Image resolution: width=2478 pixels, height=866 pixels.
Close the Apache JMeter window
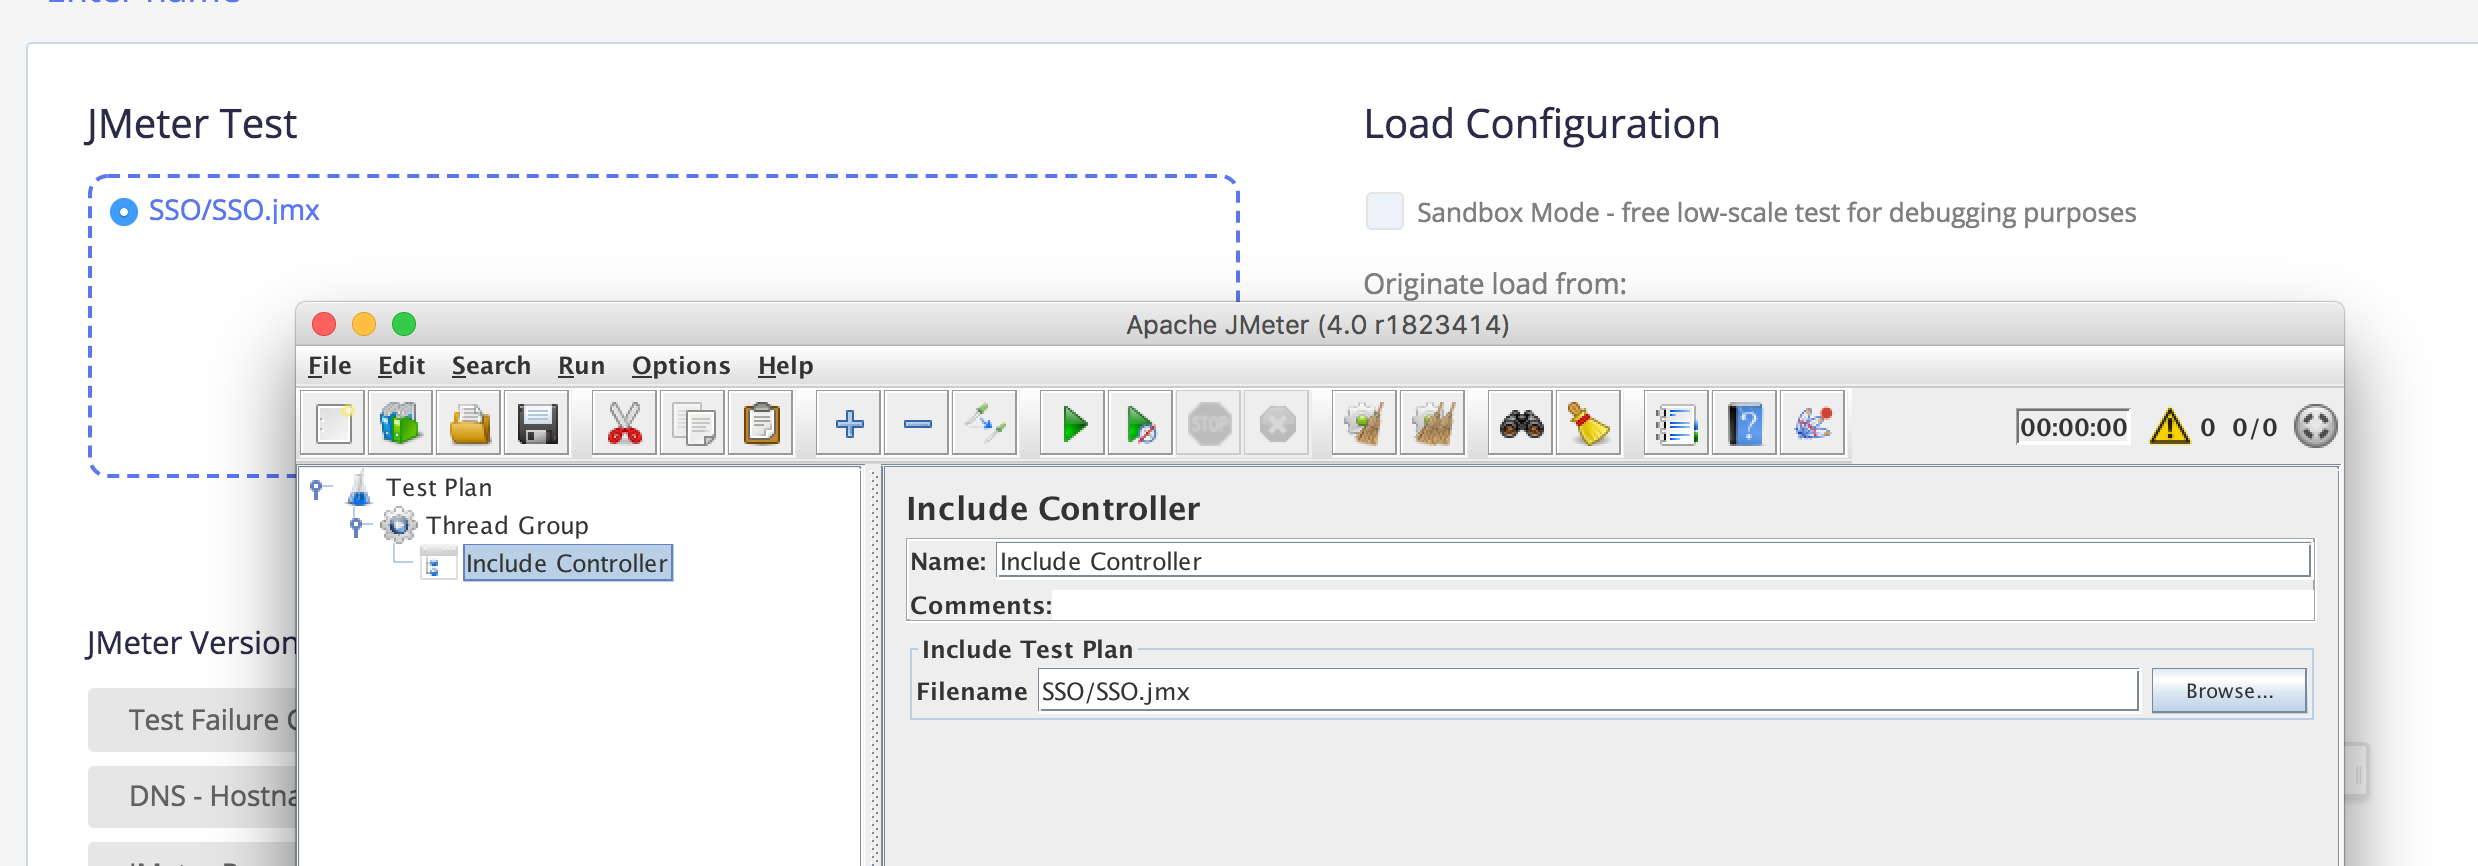[324, 324]
